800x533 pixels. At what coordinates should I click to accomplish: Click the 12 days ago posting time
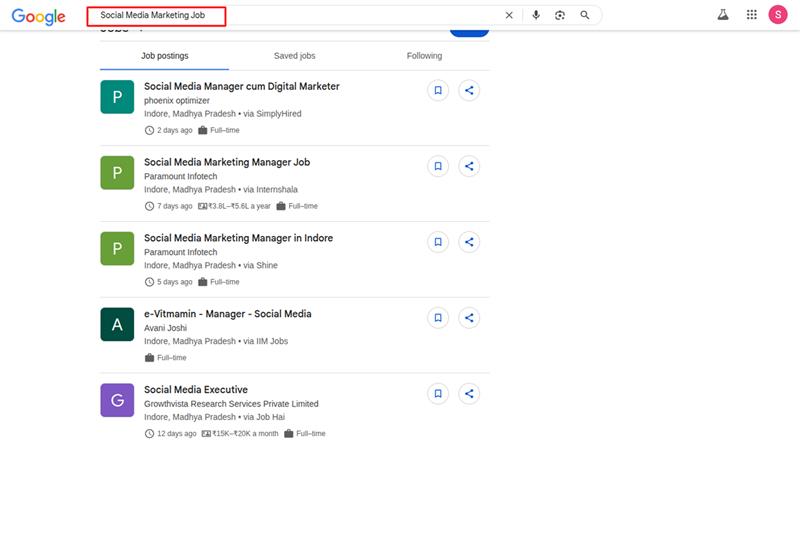170,434
